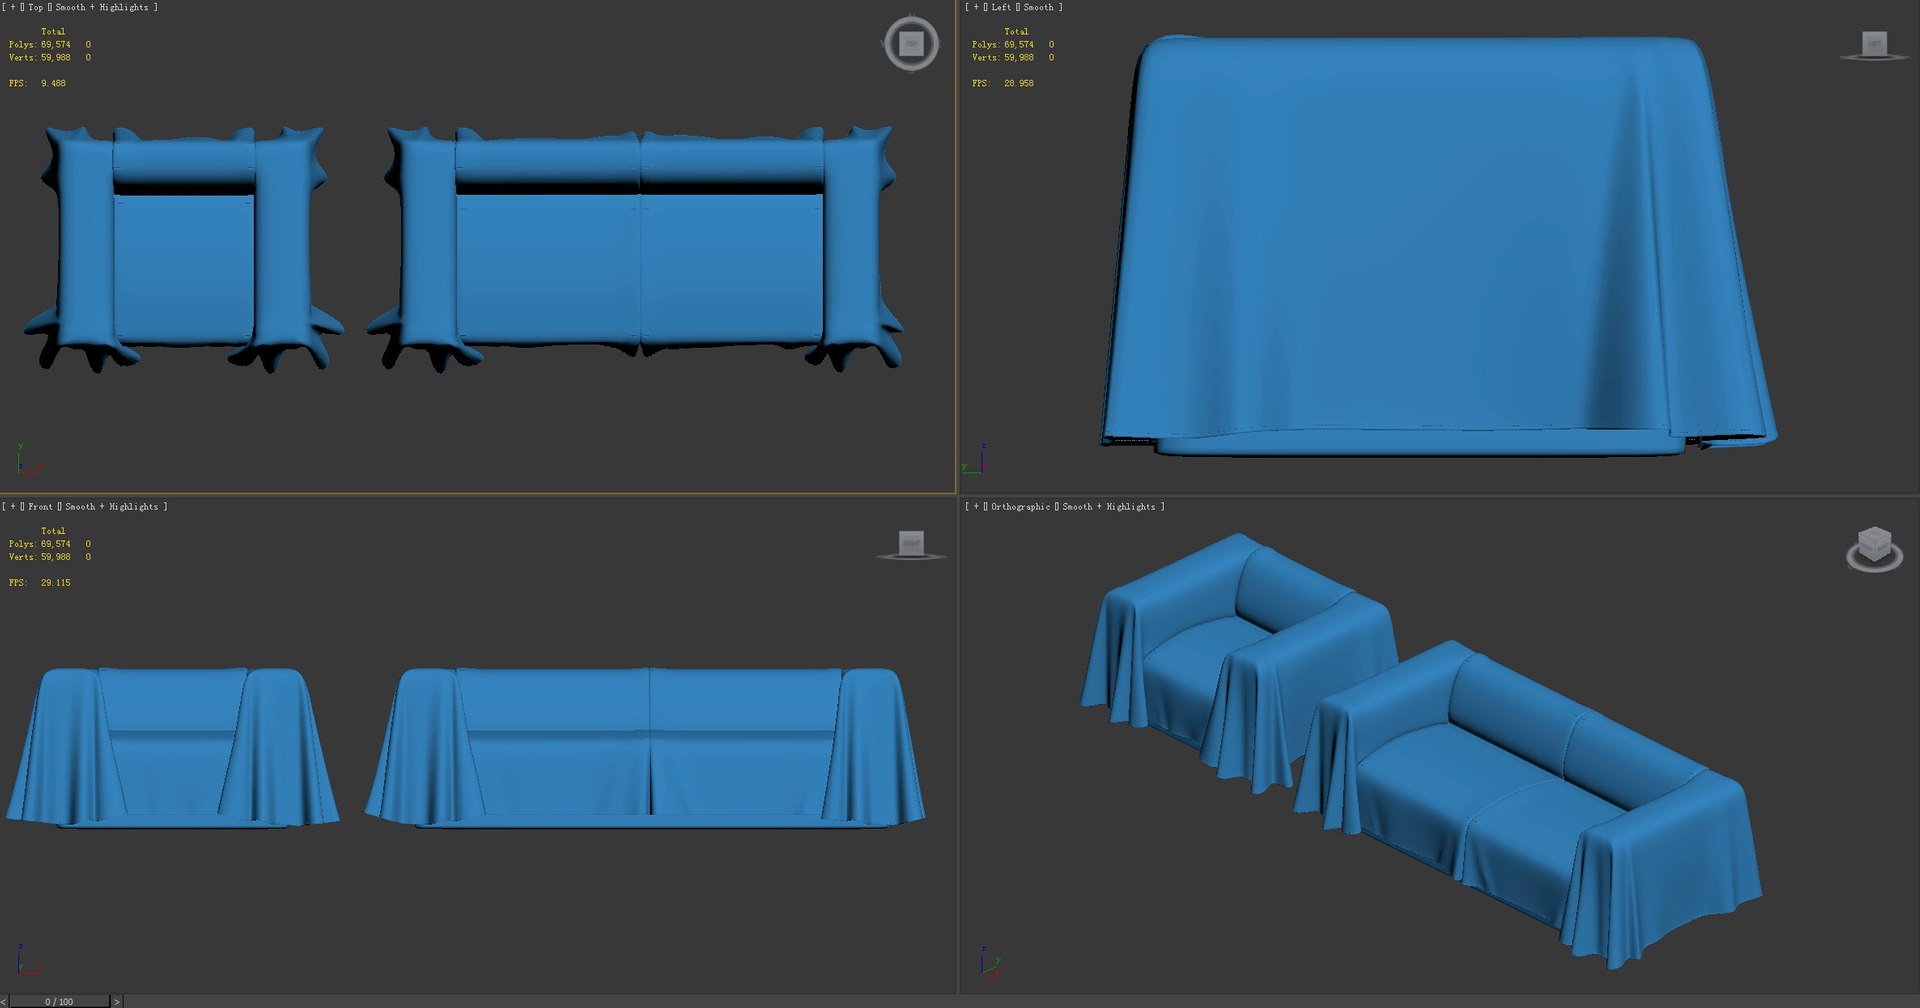Click 'Polys: 69,574' stat in Front viewport

40,544
